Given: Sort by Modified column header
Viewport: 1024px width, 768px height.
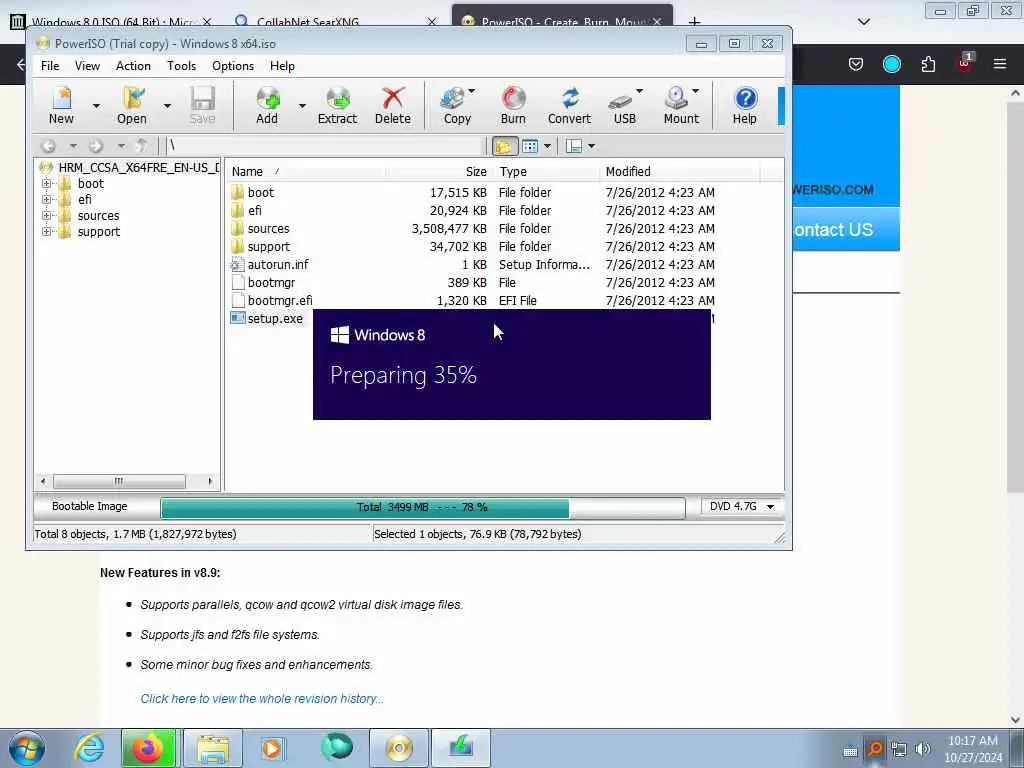Looking at the screenshot, I should 680,172.
